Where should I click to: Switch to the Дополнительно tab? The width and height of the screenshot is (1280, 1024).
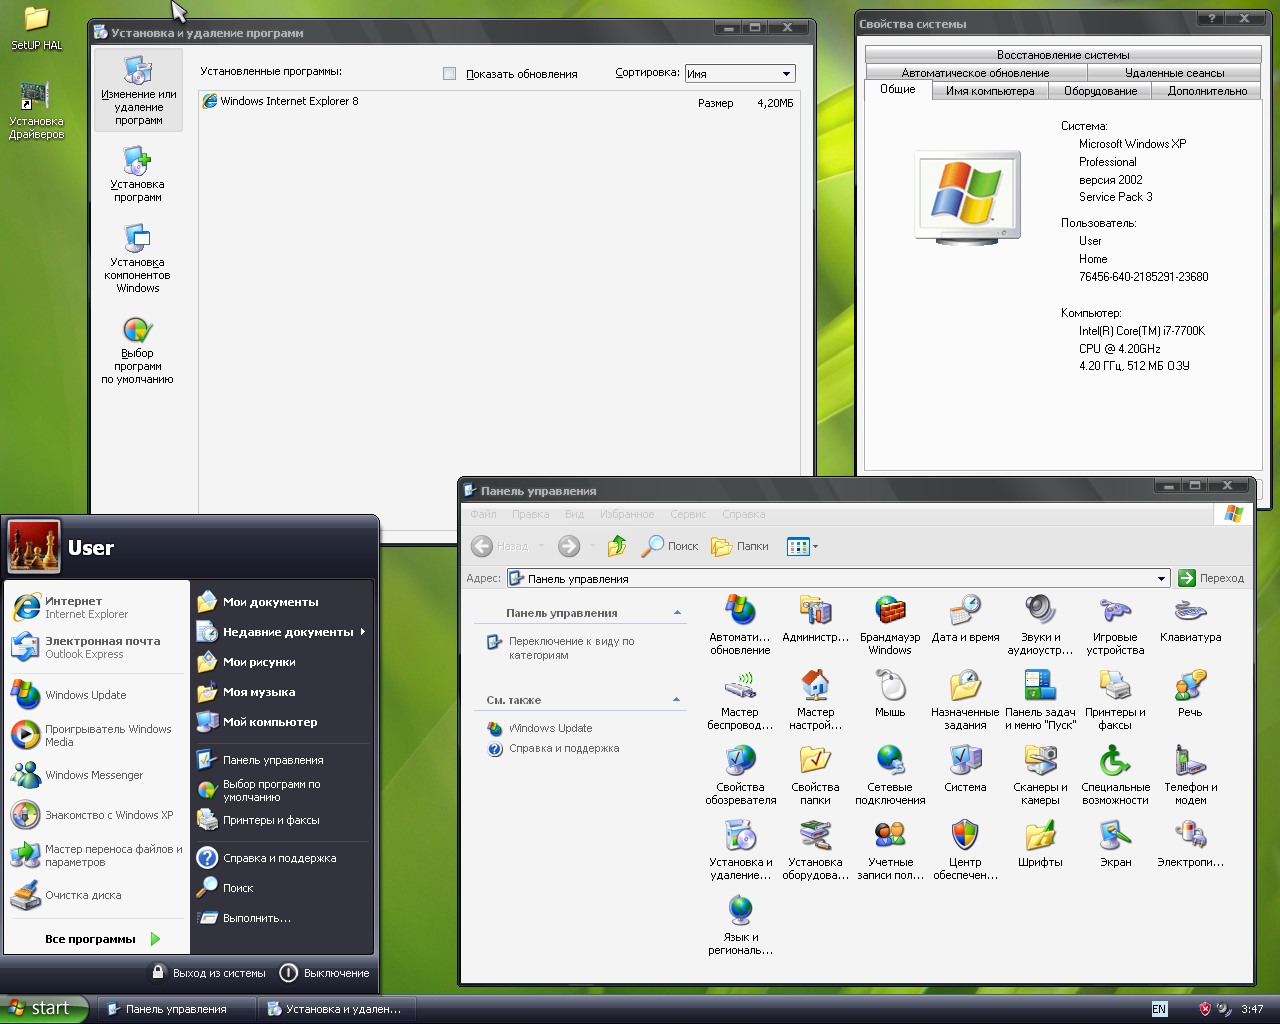click(x=1207, y=90)
